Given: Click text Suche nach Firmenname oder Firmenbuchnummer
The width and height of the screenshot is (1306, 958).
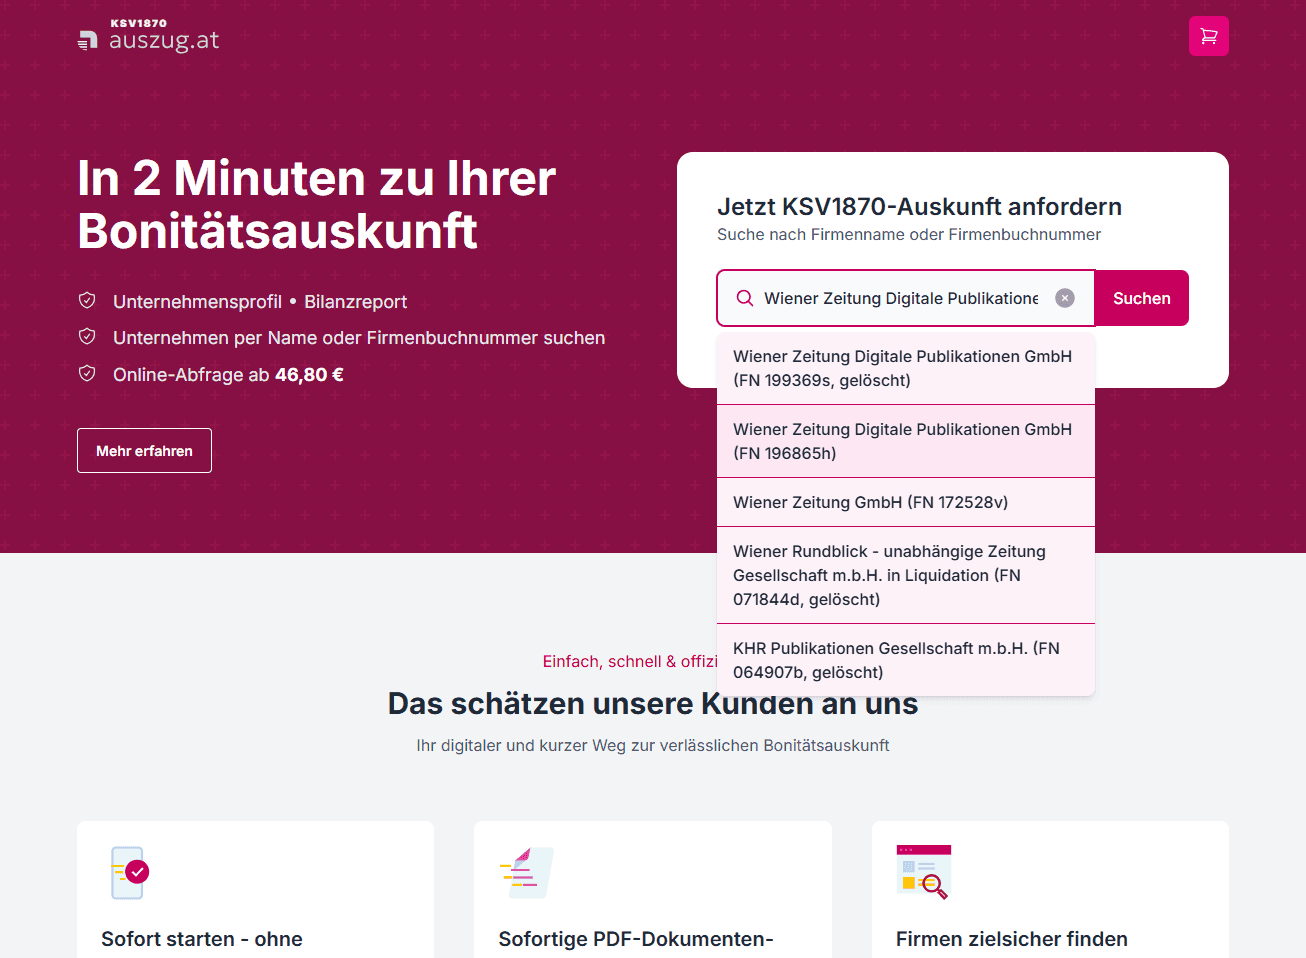Looking at the screenshot, I should point(908,234).
